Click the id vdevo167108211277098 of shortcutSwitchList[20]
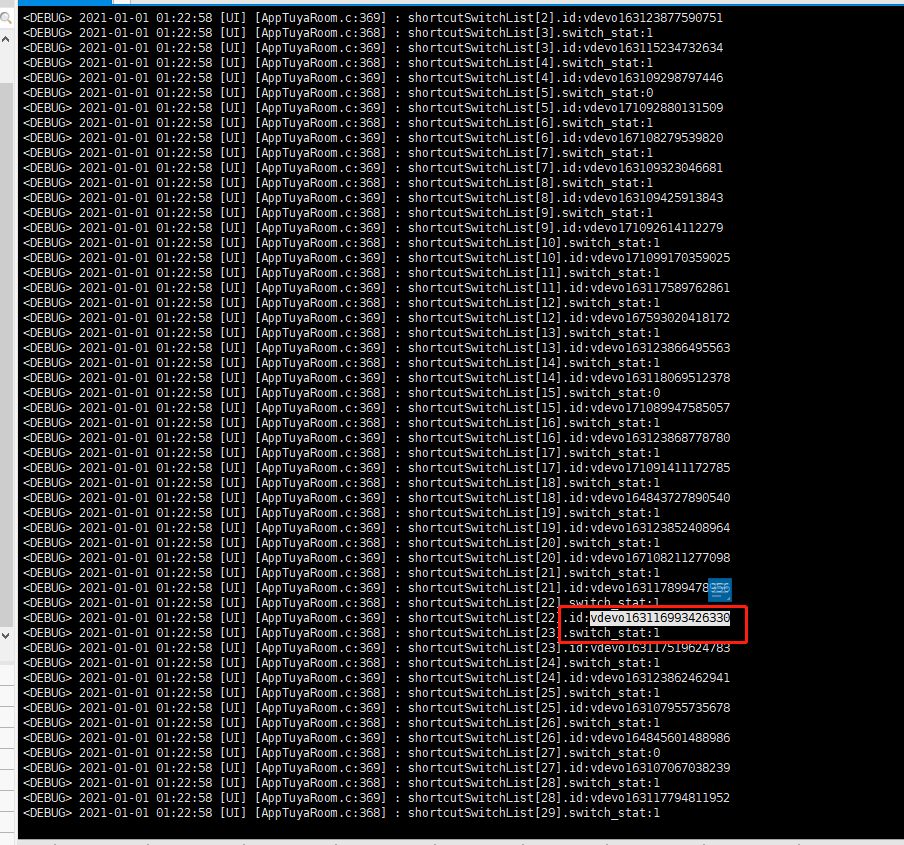This screenshot has height=845, width=904. click(660, 558)
